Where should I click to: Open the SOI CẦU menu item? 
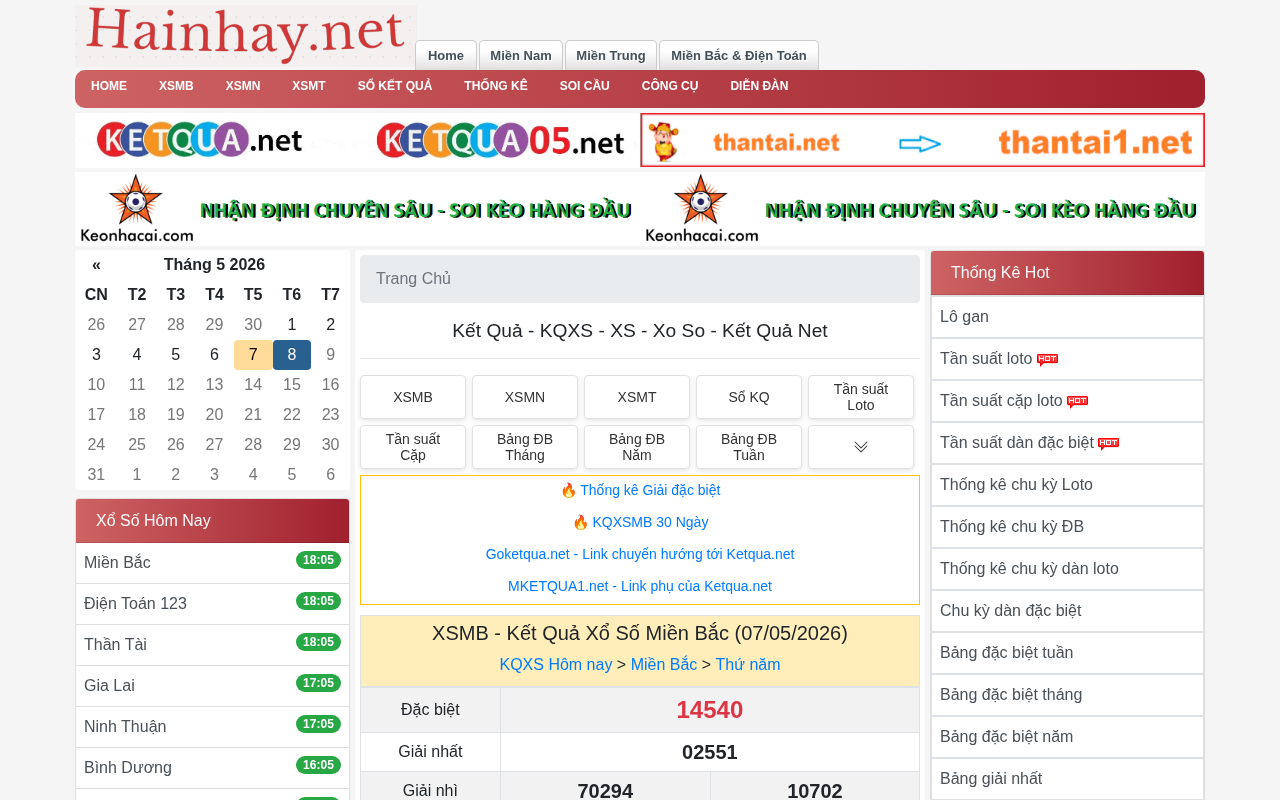tap(584, 86)
